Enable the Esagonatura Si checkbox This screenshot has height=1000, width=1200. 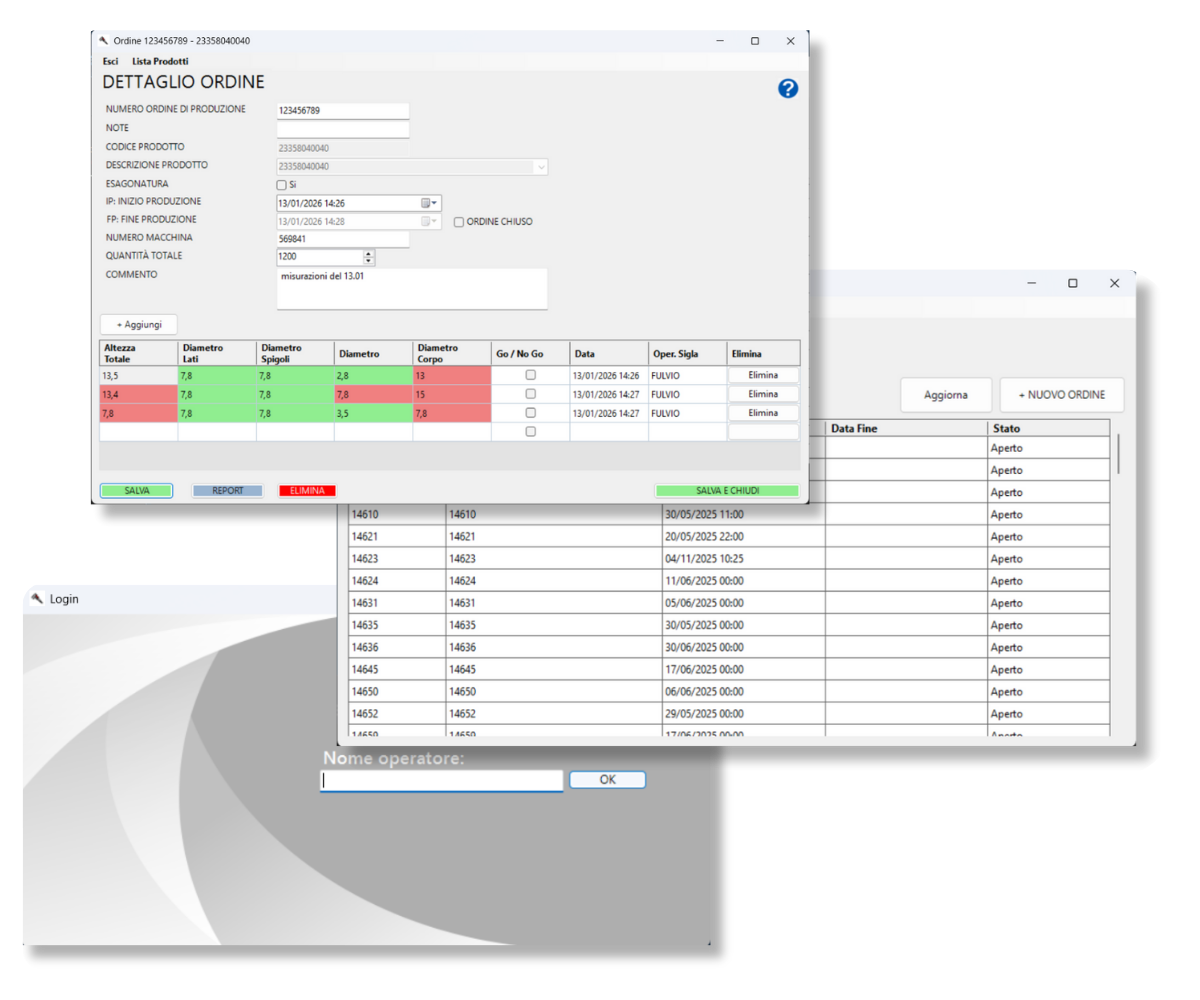click(x=281, y=185)
